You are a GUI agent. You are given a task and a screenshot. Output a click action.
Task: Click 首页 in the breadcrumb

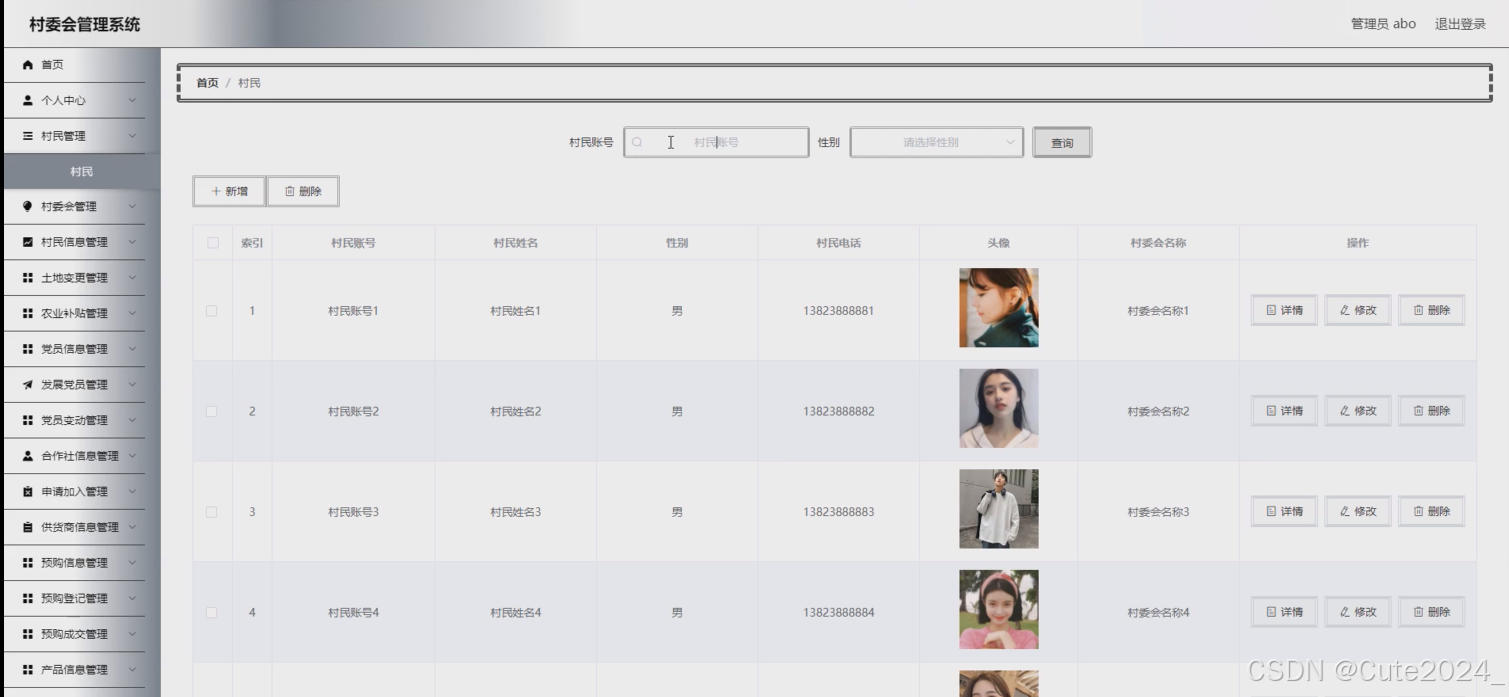(x=207, y=83)
